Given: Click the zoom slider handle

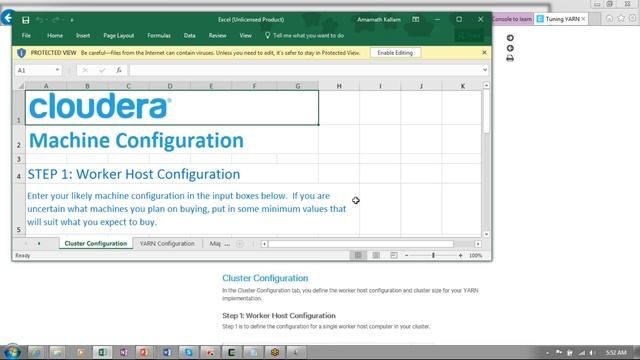Looking at the screenshot, I should [x=433, y=256].
